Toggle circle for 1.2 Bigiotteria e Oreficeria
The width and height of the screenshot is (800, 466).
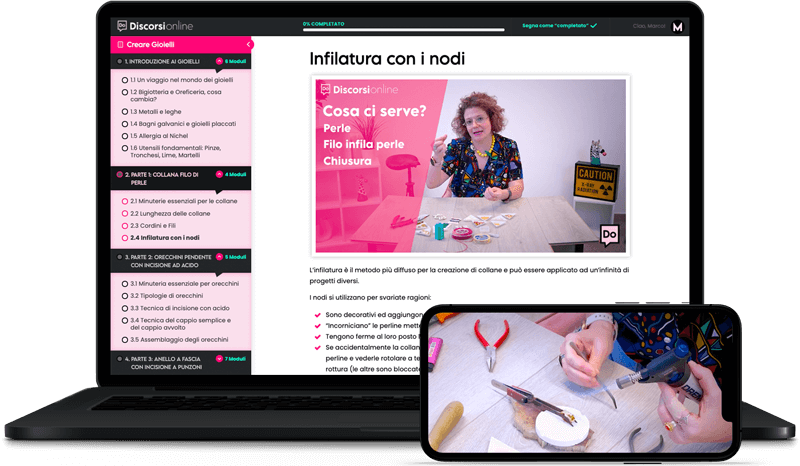pyautogui.click(x=124, y=92)
